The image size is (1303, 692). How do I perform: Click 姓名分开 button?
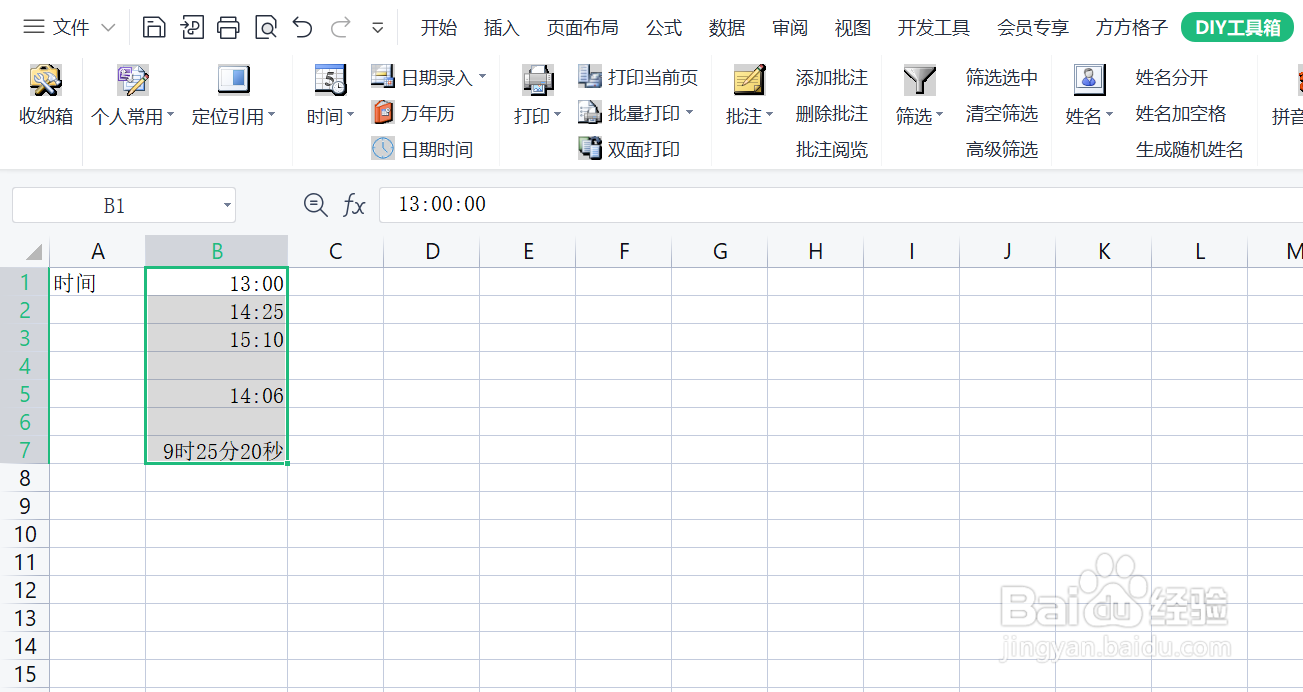[1172, 77]
